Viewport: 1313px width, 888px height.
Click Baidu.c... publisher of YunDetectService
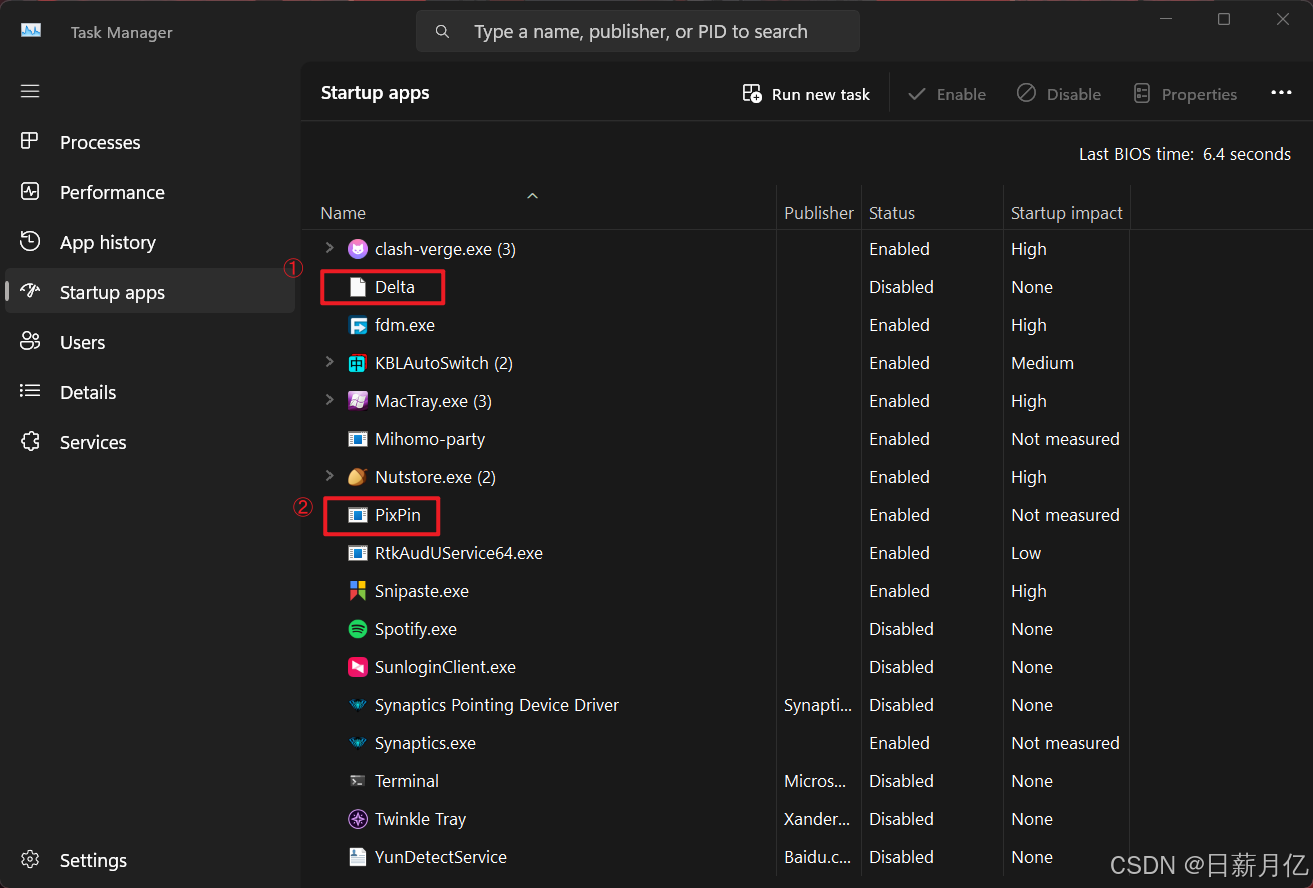click(816, 857)
